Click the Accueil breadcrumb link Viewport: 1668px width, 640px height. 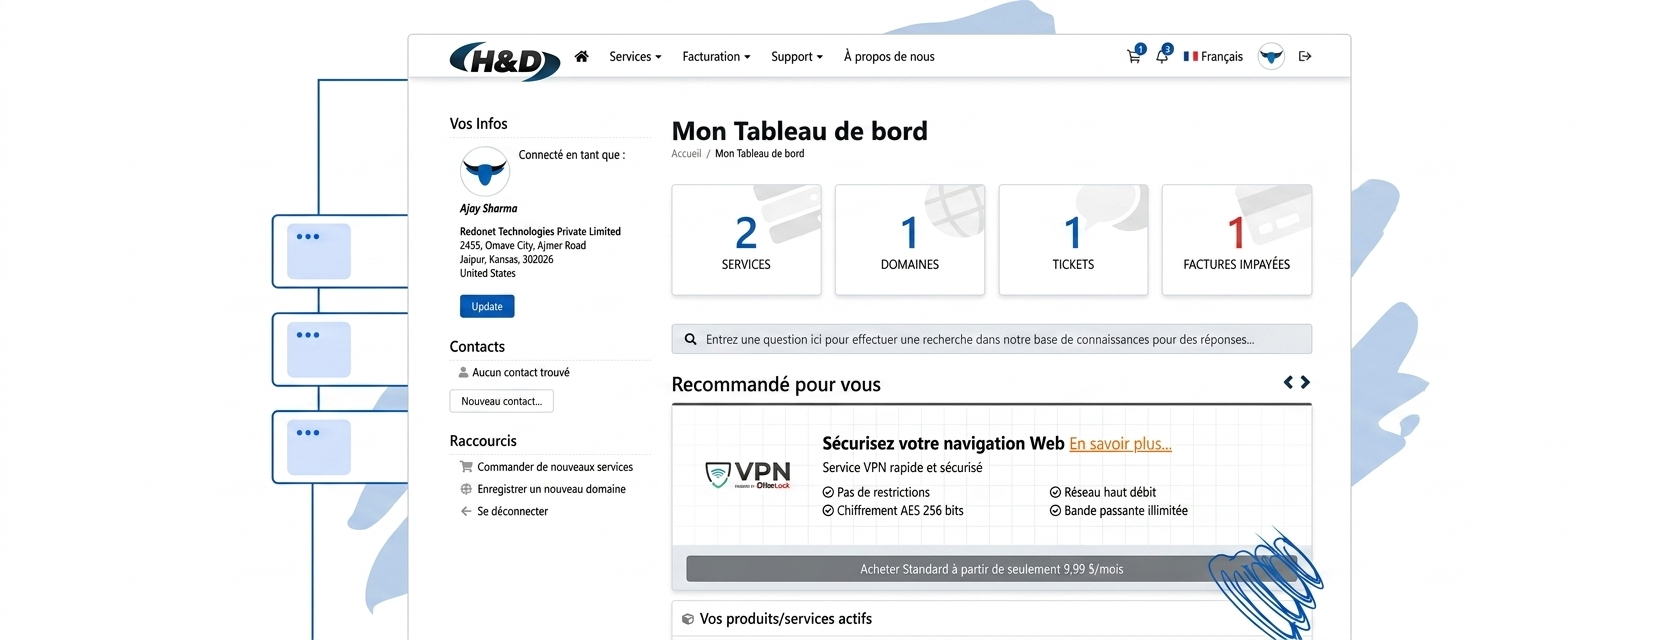pyautogui.click(x=686, y=154)
